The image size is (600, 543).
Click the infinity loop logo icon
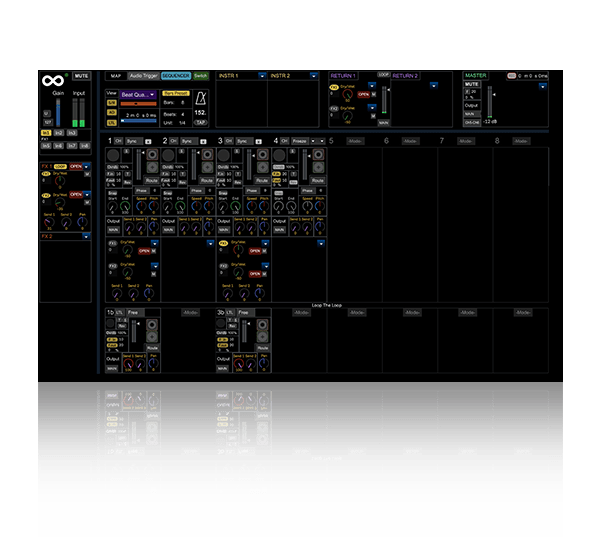tap(52, 78)
